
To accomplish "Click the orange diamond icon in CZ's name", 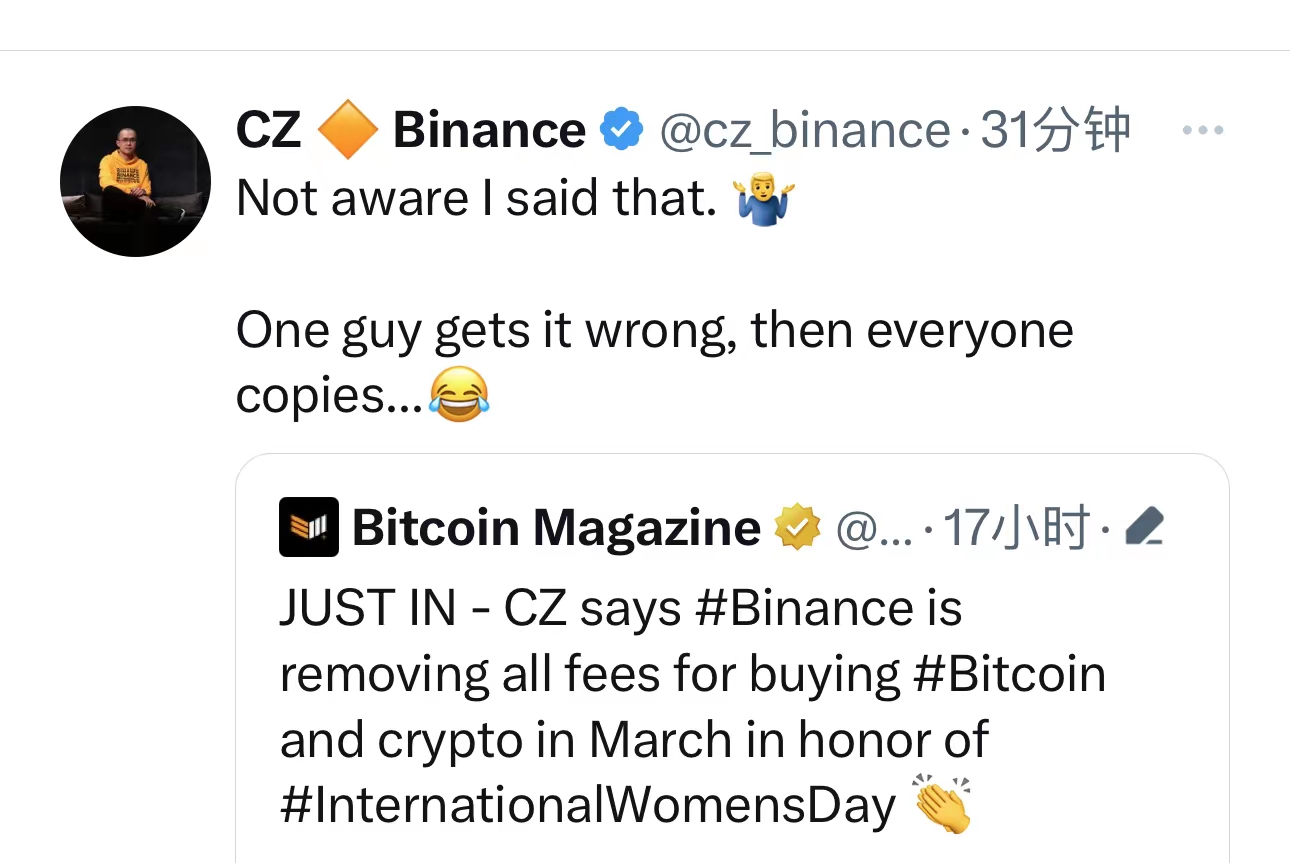I will click(347, 131).
